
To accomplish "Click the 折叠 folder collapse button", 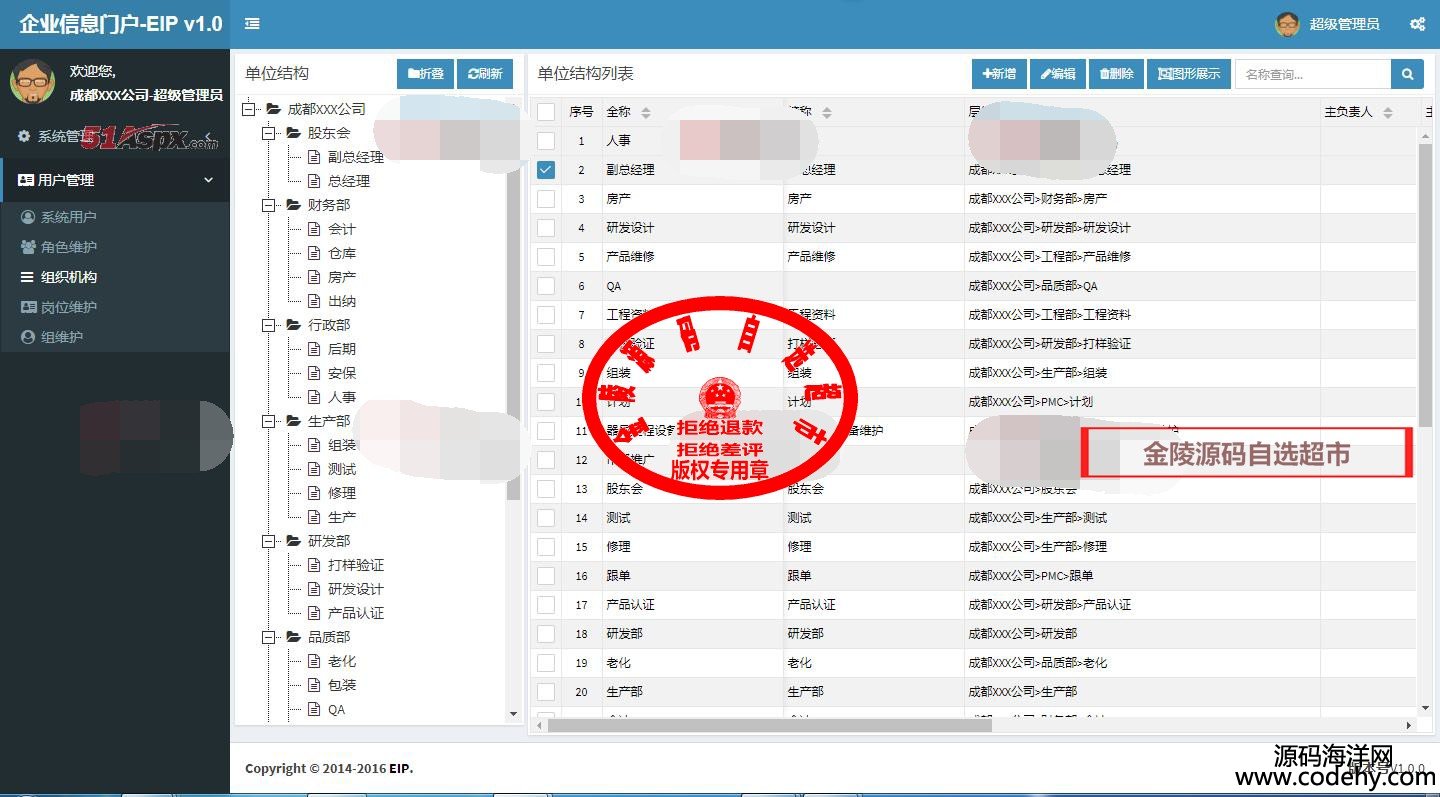I will [x=425, y=74].
